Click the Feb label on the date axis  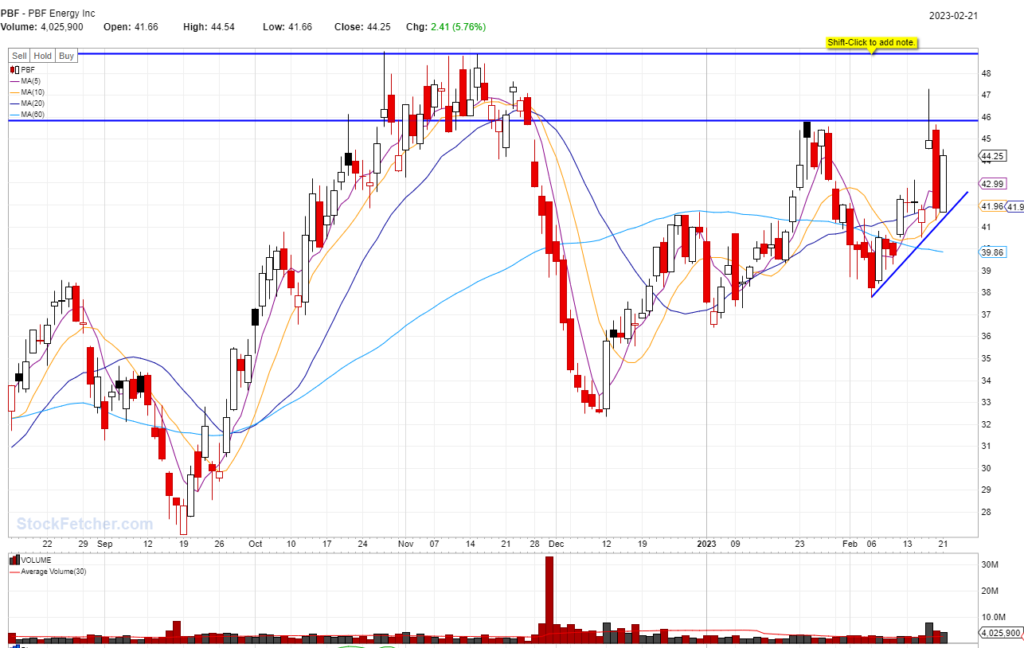850,544
